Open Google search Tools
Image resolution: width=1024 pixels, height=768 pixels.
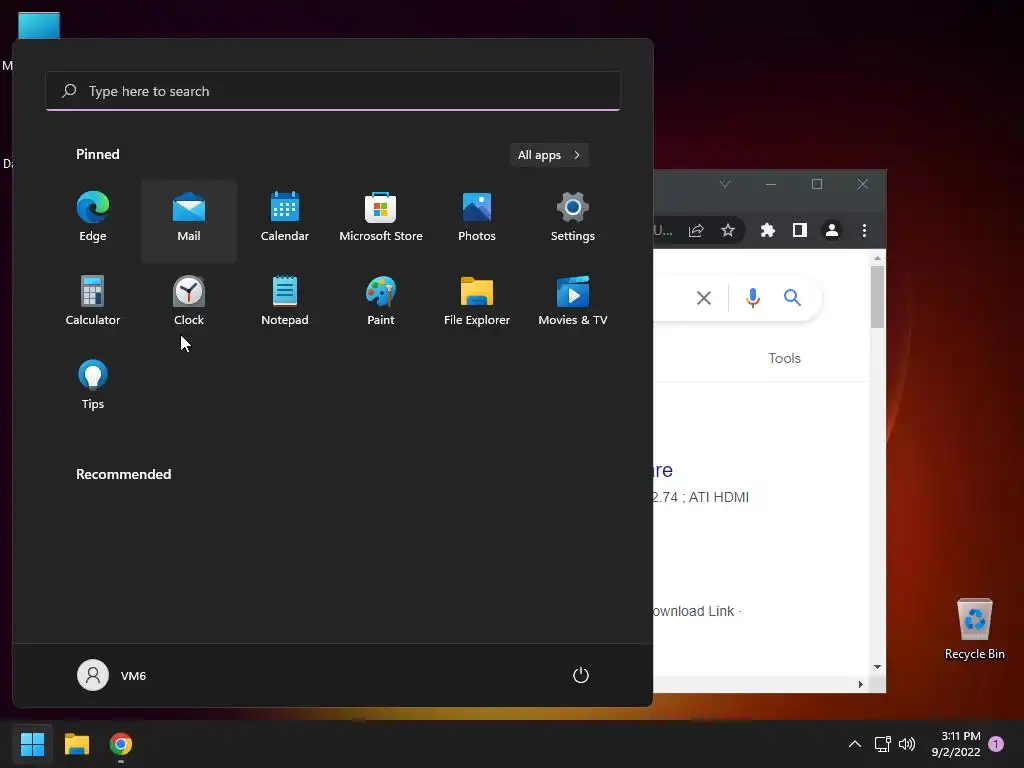pos(784,358)
